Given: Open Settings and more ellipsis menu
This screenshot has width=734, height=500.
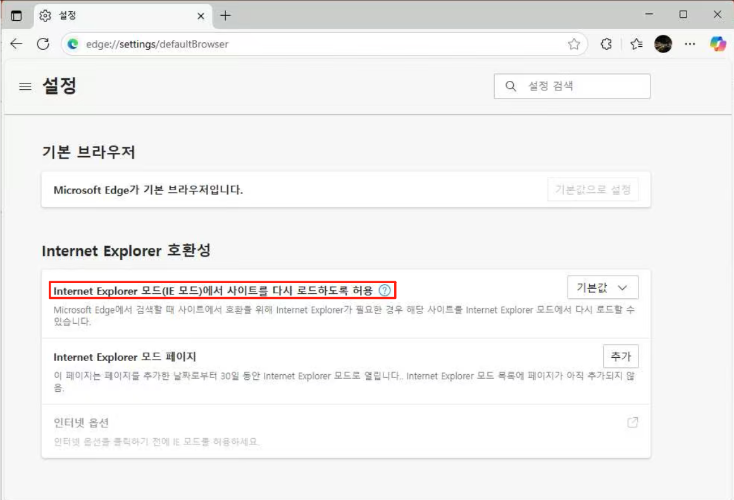Looking at the screenshot, I should click(x=690, y=44).
